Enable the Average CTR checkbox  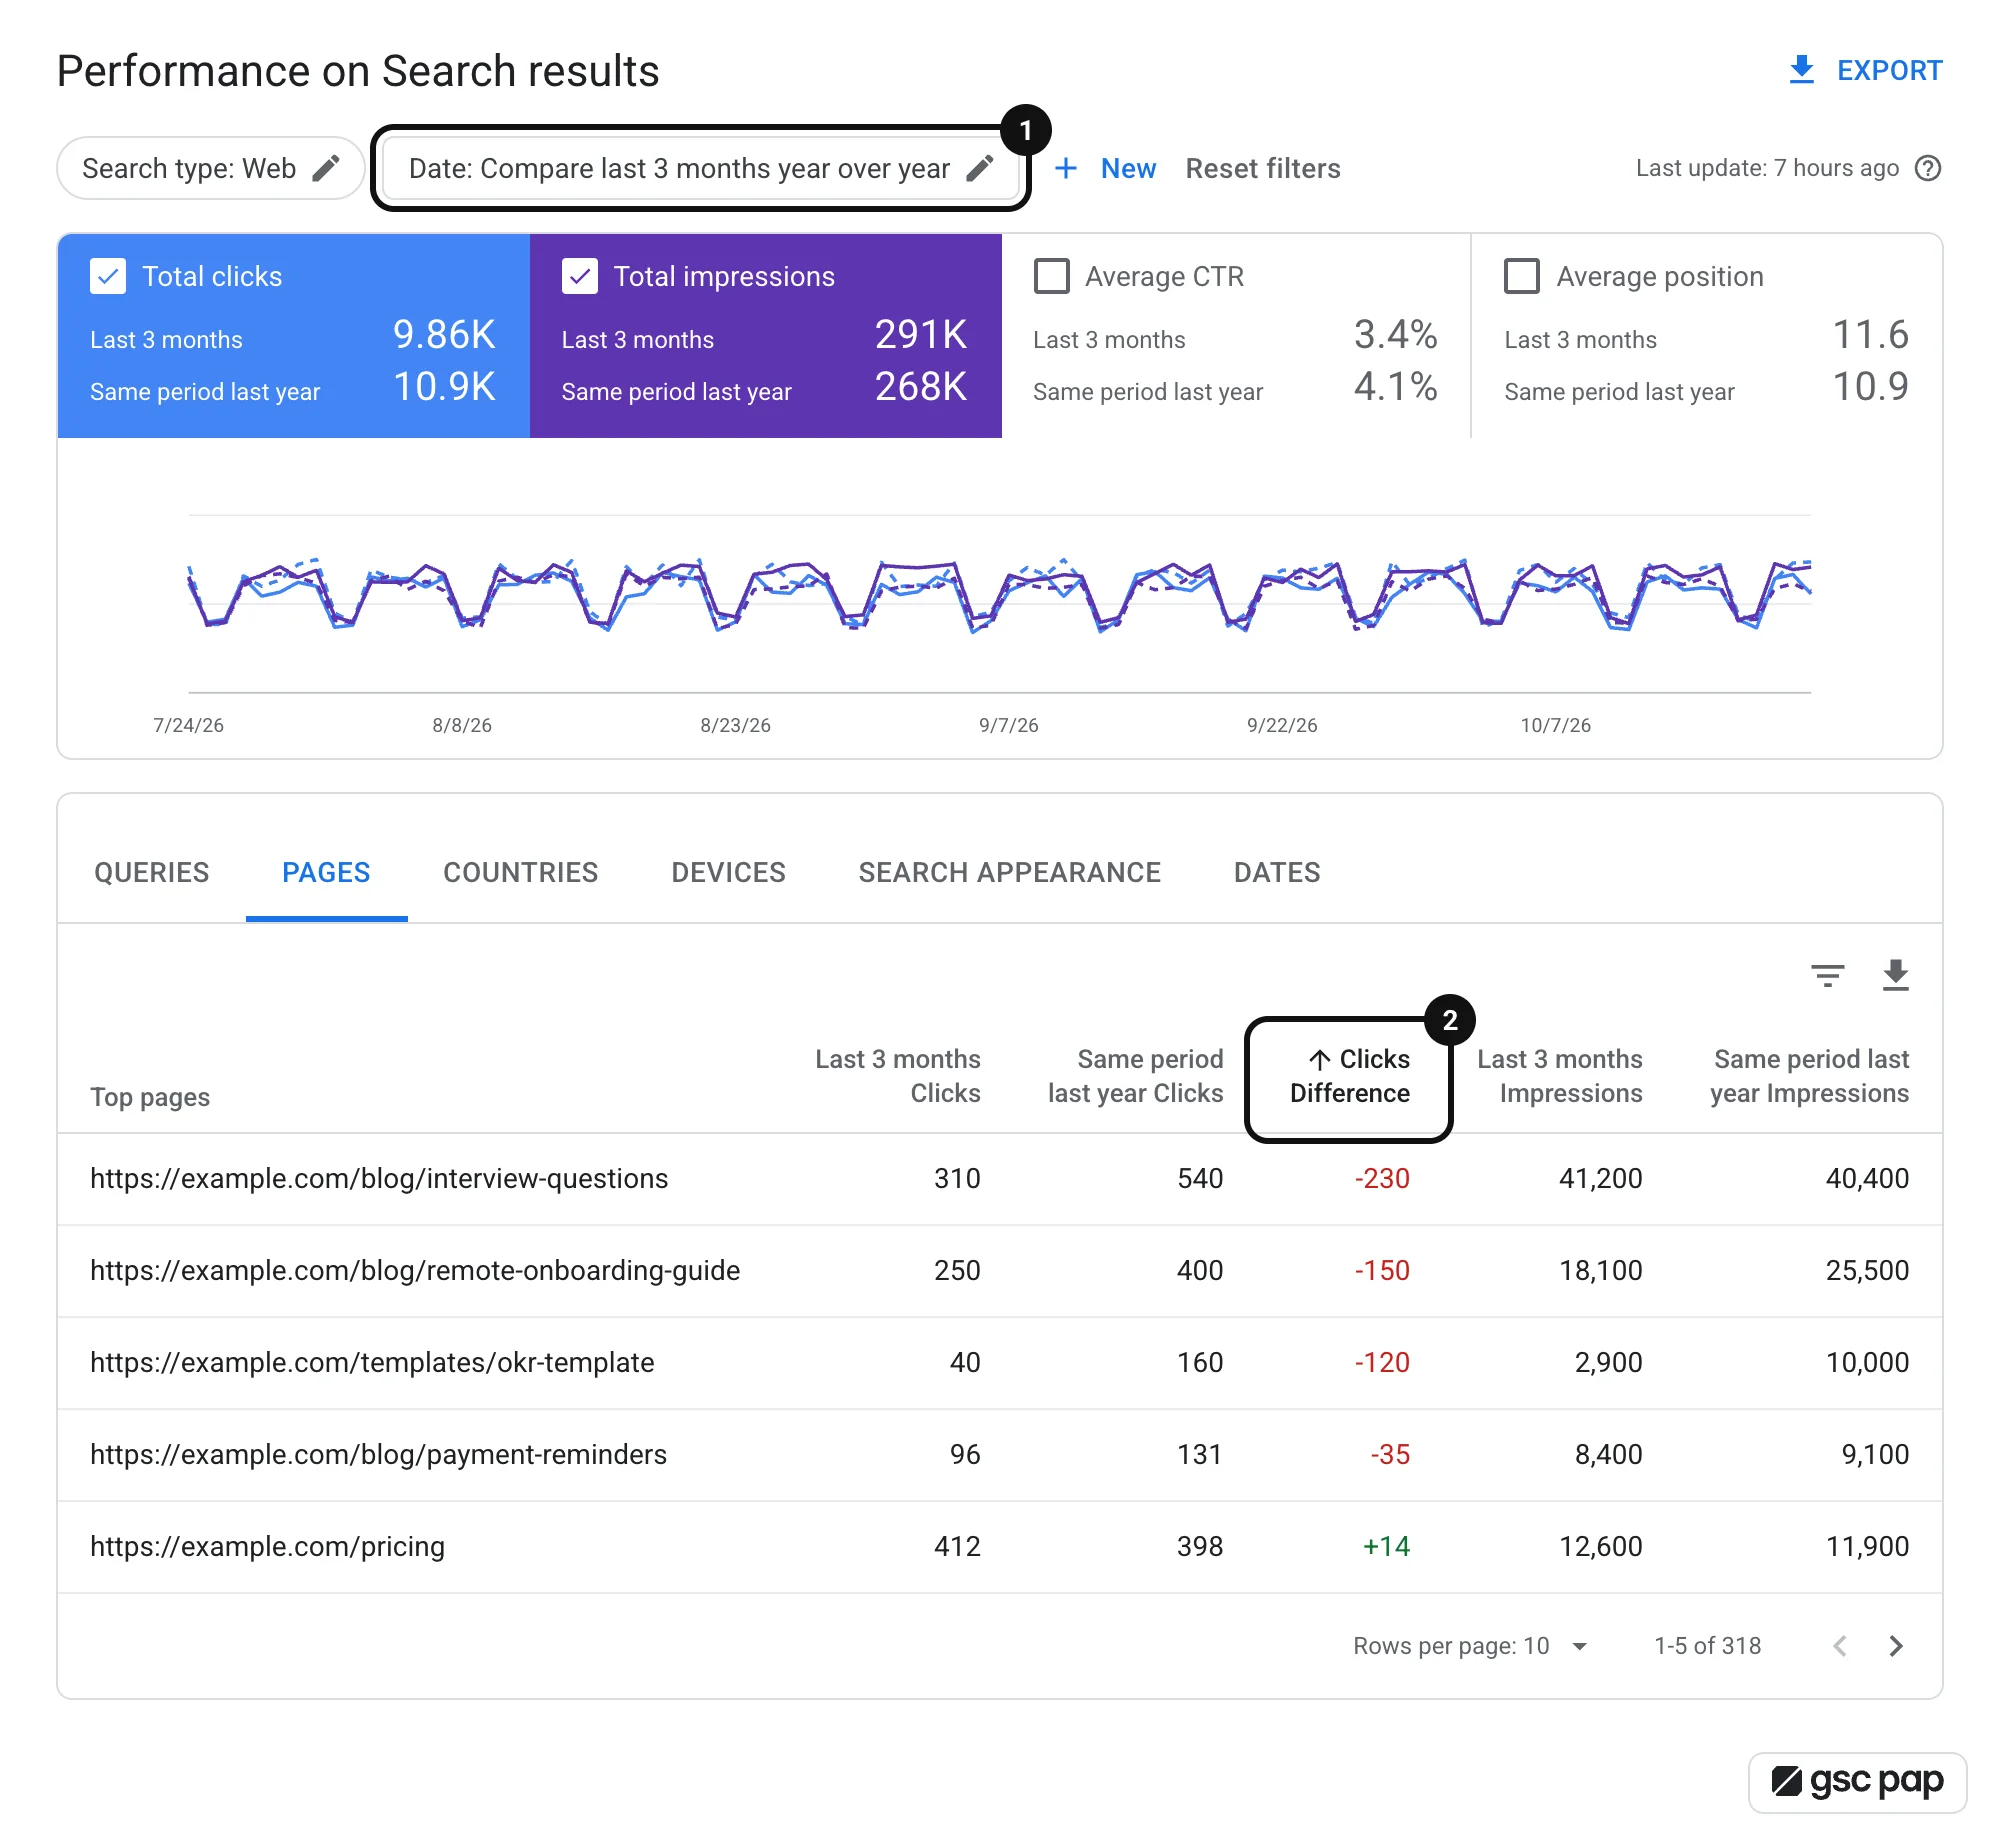(x=1051, y=276)
